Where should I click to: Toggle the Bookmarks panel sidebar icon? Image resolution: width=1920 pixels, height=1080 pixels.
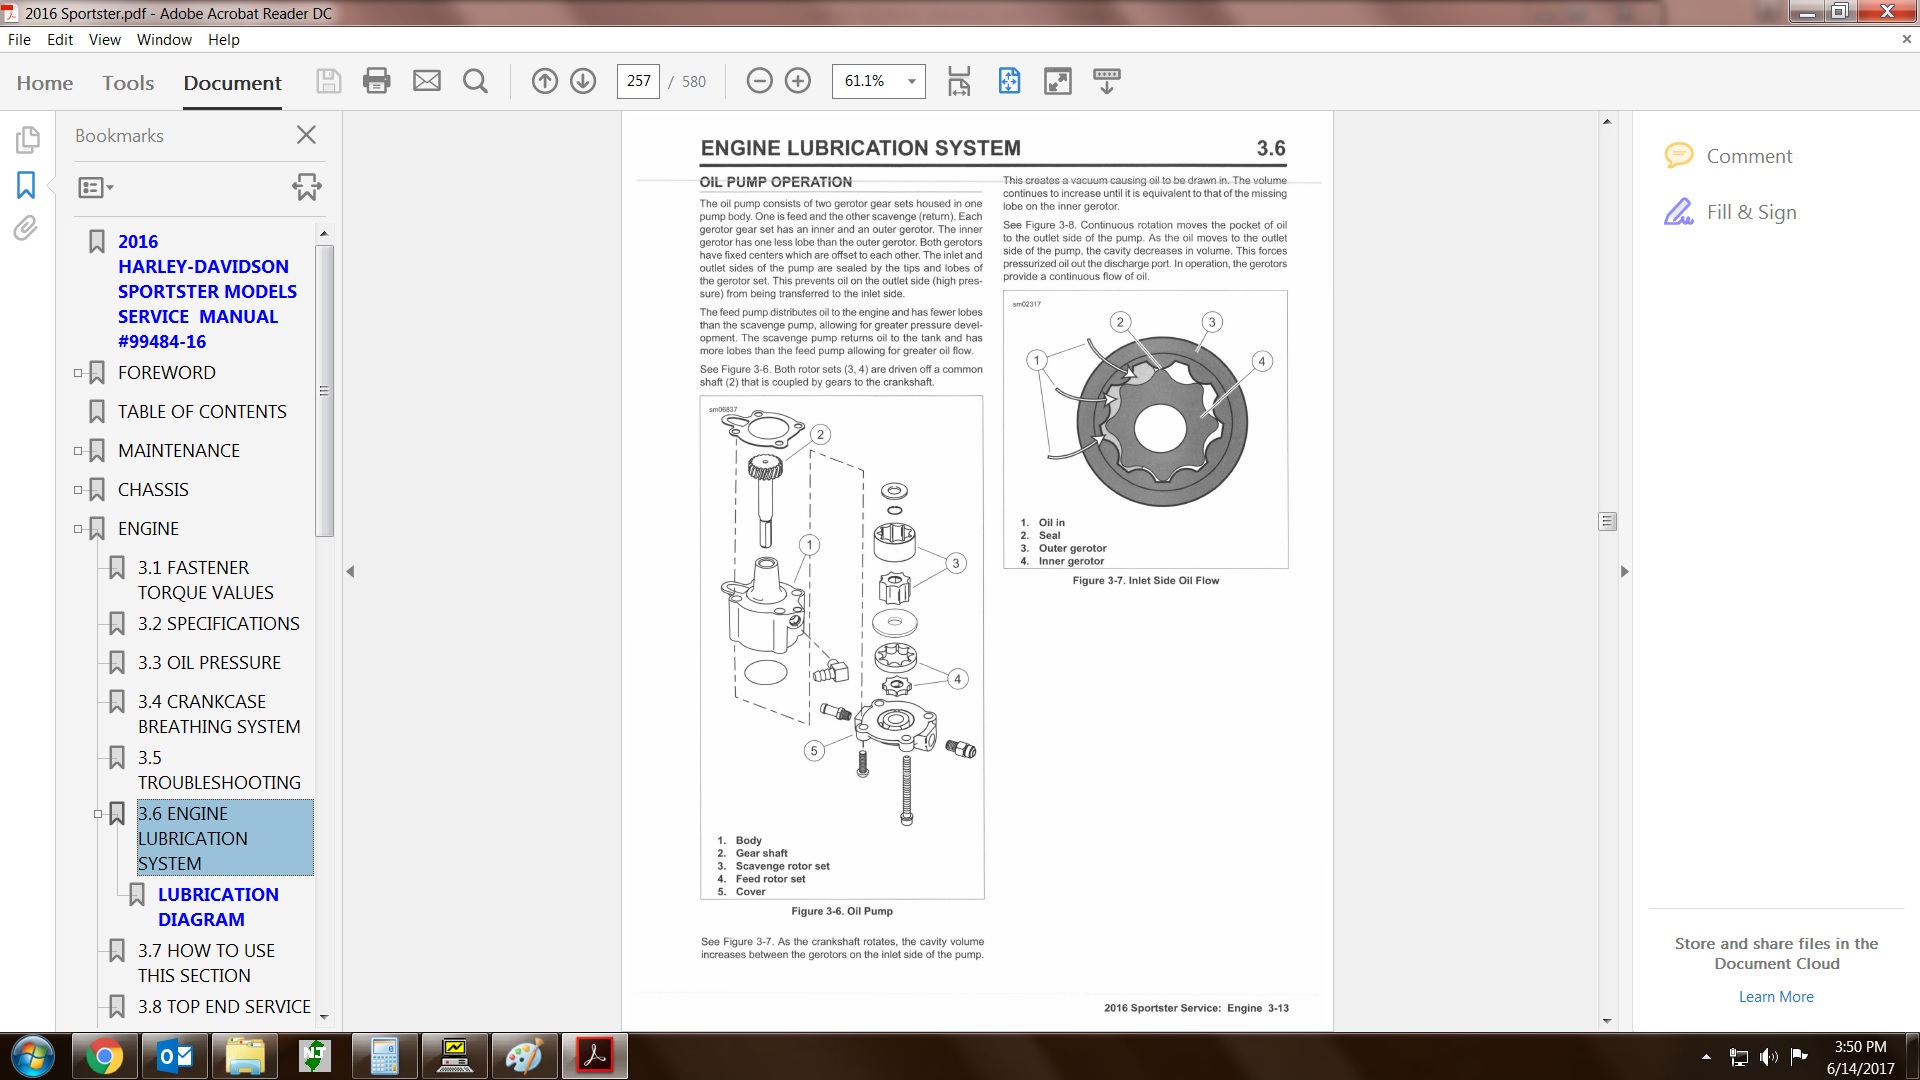pos(26,185)
